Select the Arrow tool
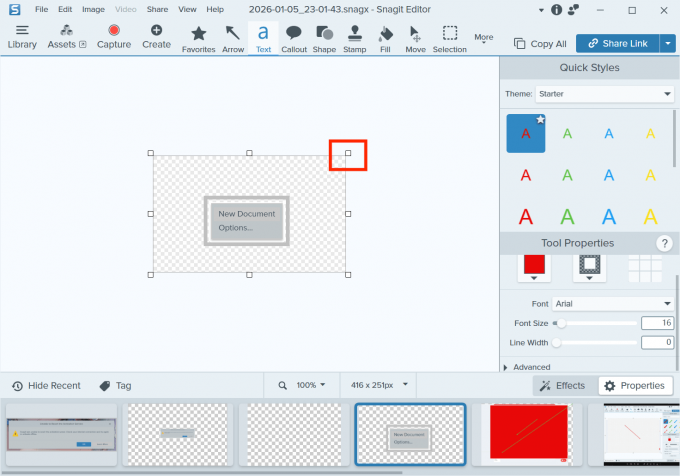The image size is (680, 476). pyautogui.click(x=232, y=38)
